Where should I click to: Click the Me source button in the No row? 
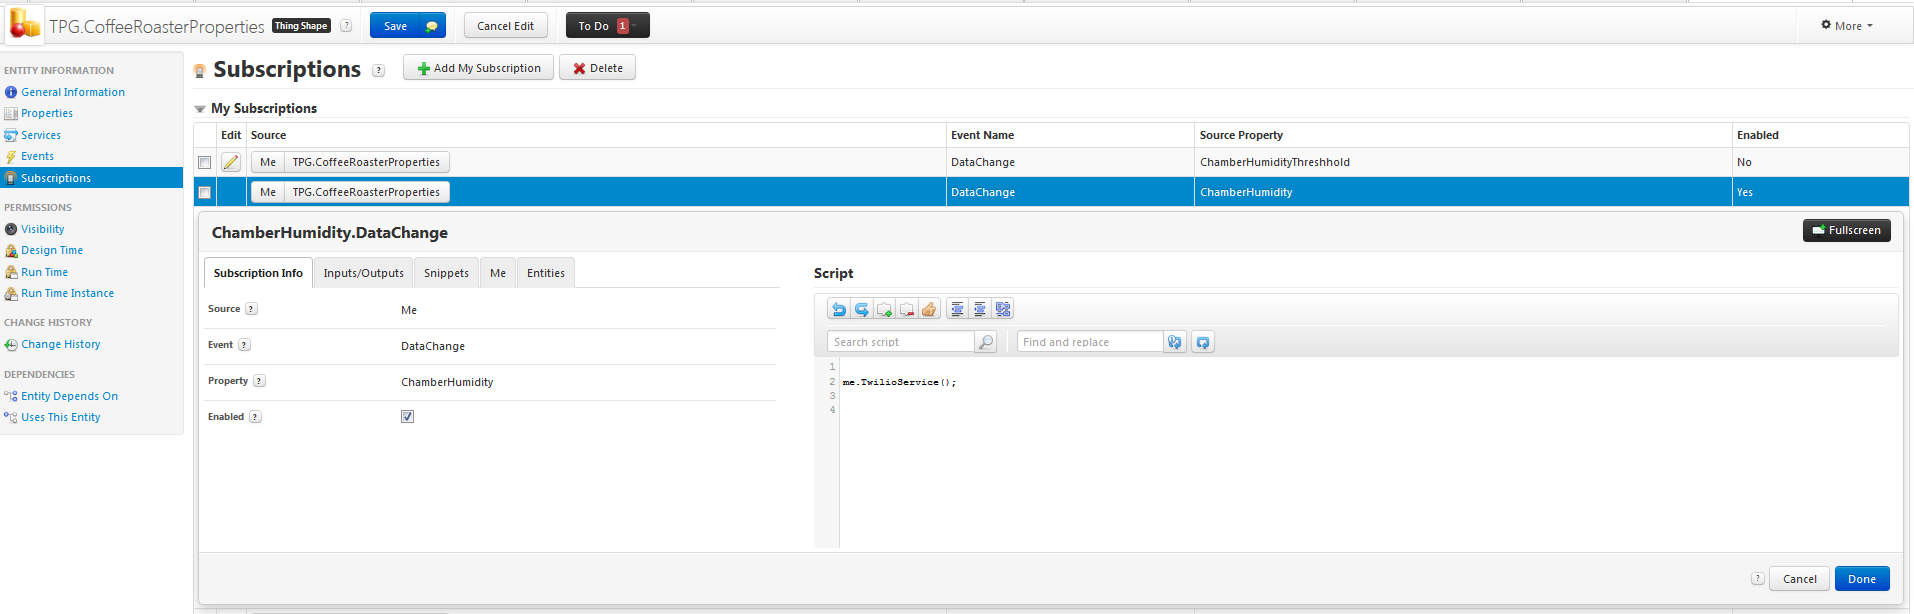click(268, 162)
